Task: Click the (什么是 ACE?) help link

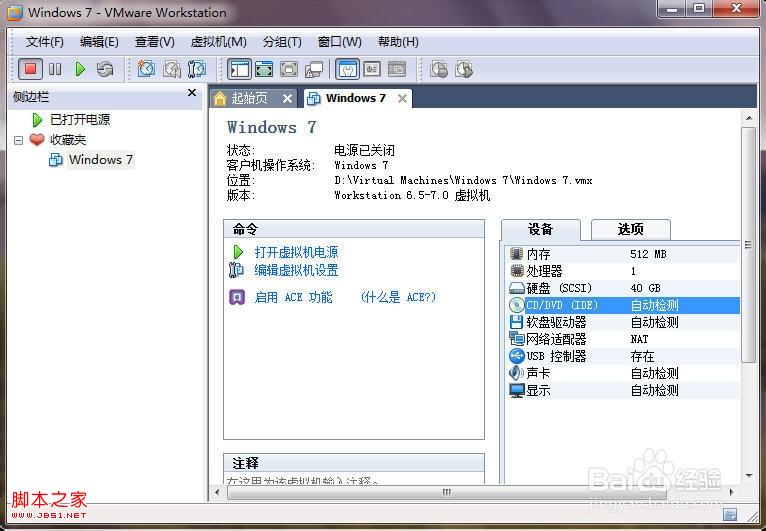Action: tap(398, 297)
